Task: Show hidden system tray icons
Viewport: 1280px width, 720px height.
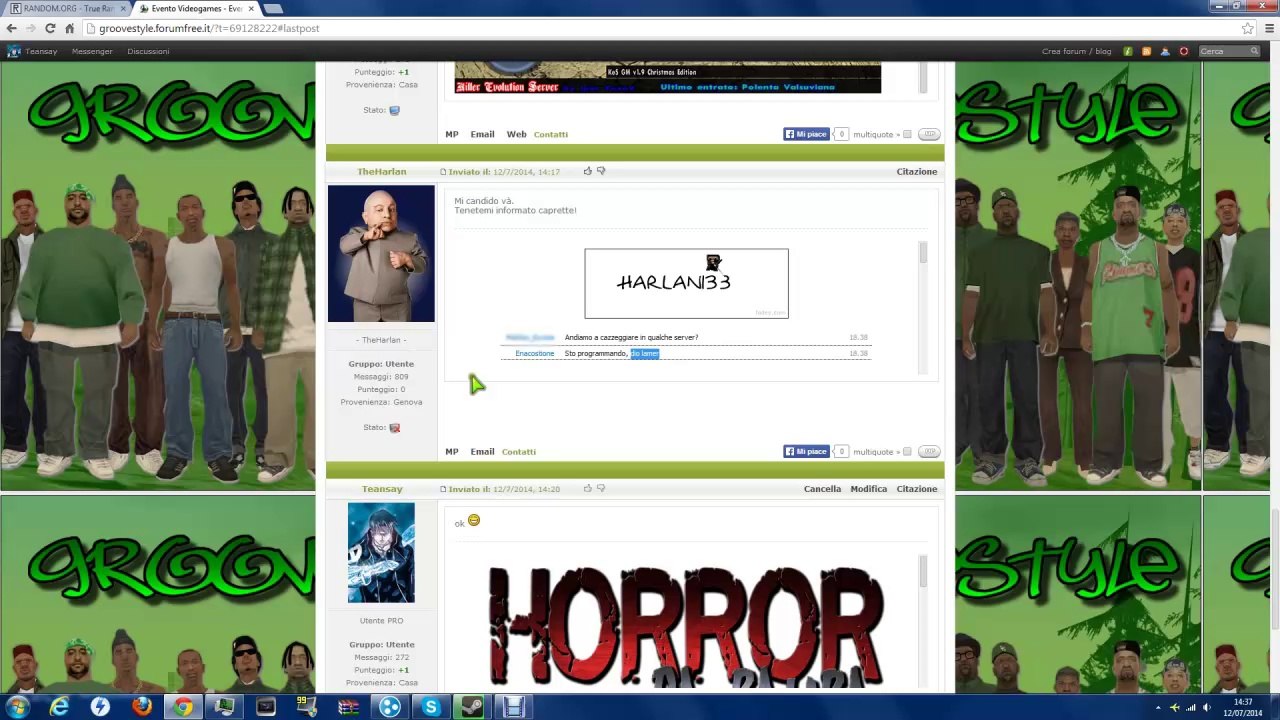Action: click(1159, 708)
